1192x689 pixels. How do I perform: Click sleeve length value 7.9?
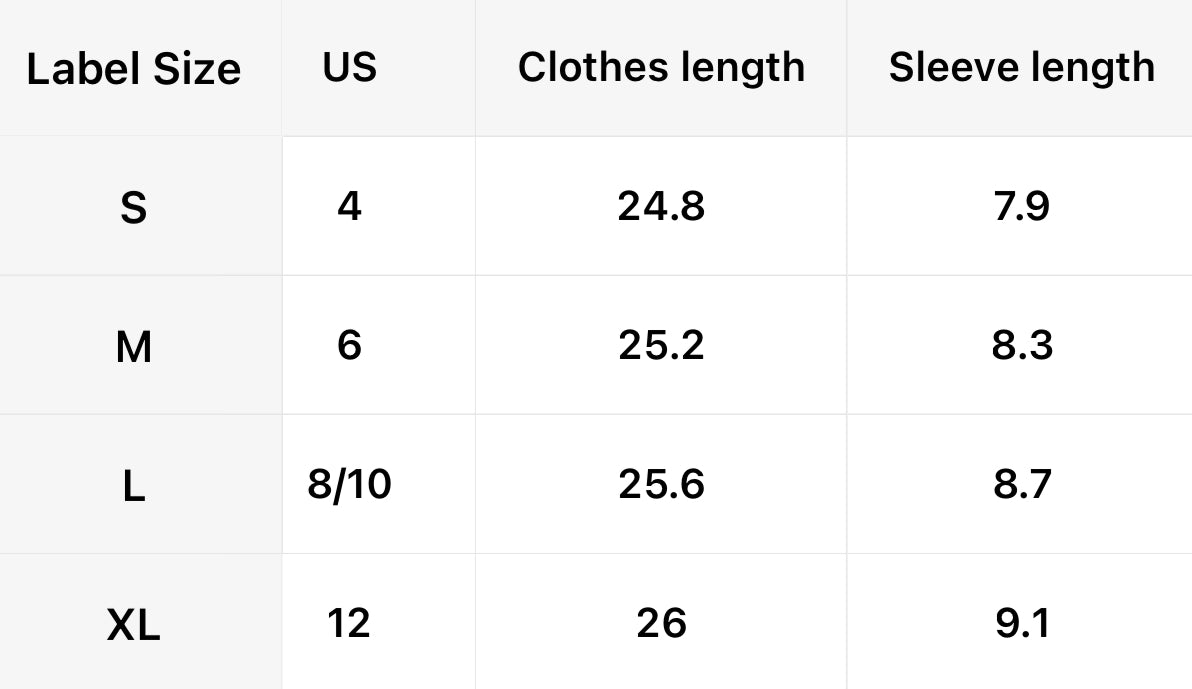[1021, 206]
